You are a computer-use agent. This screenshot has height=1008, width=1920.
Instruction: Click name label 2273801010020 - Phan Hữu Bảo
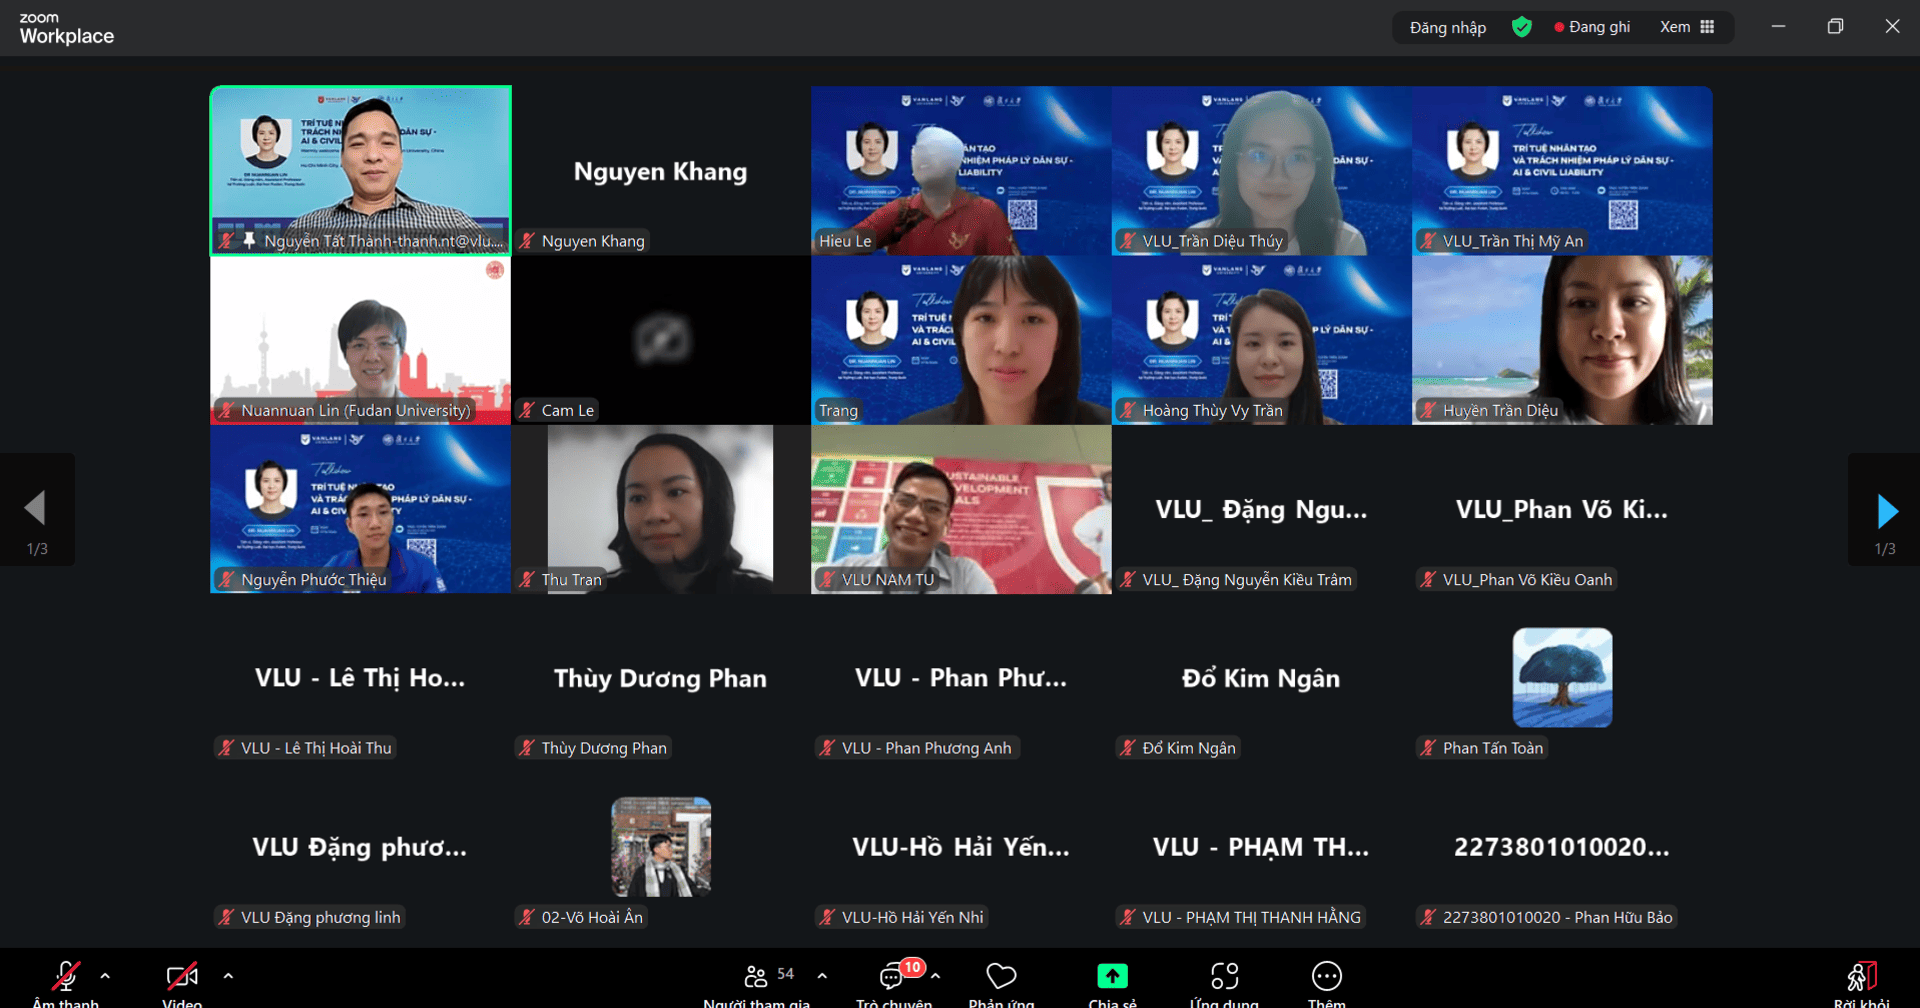click(1557, 917)
